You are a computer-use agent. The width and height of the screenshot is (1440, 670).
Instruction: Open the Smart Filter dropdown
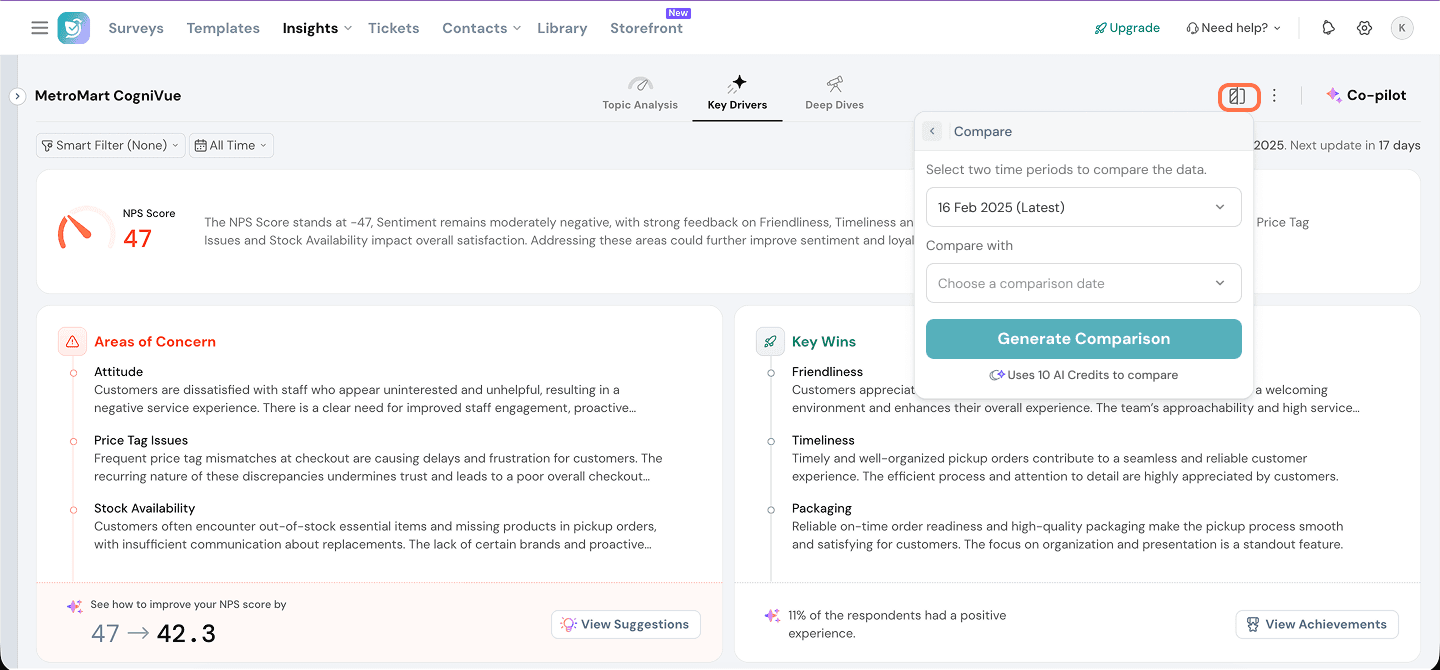tap(111, 145)
